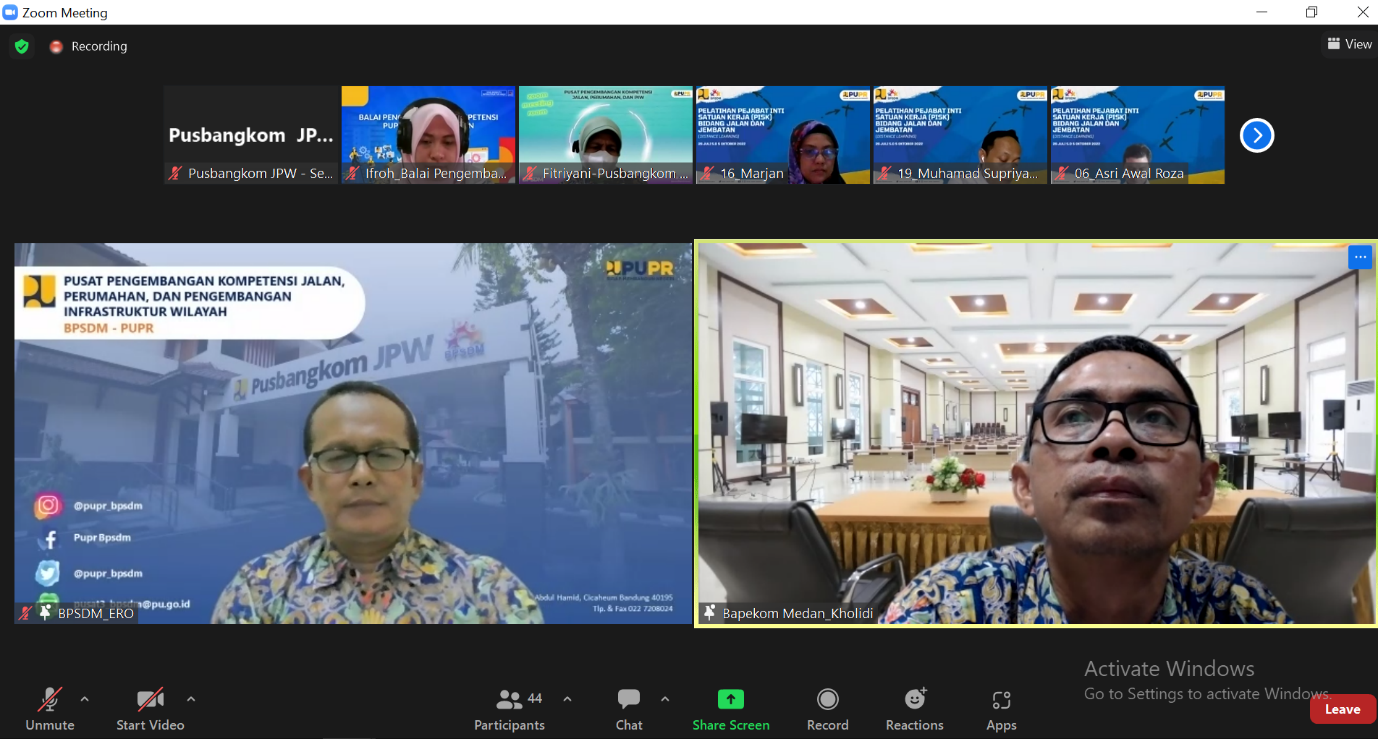Viewport: 1378px width, 739px height.
Task: Click the green security shield icon
Action: (x=20, y=46)
